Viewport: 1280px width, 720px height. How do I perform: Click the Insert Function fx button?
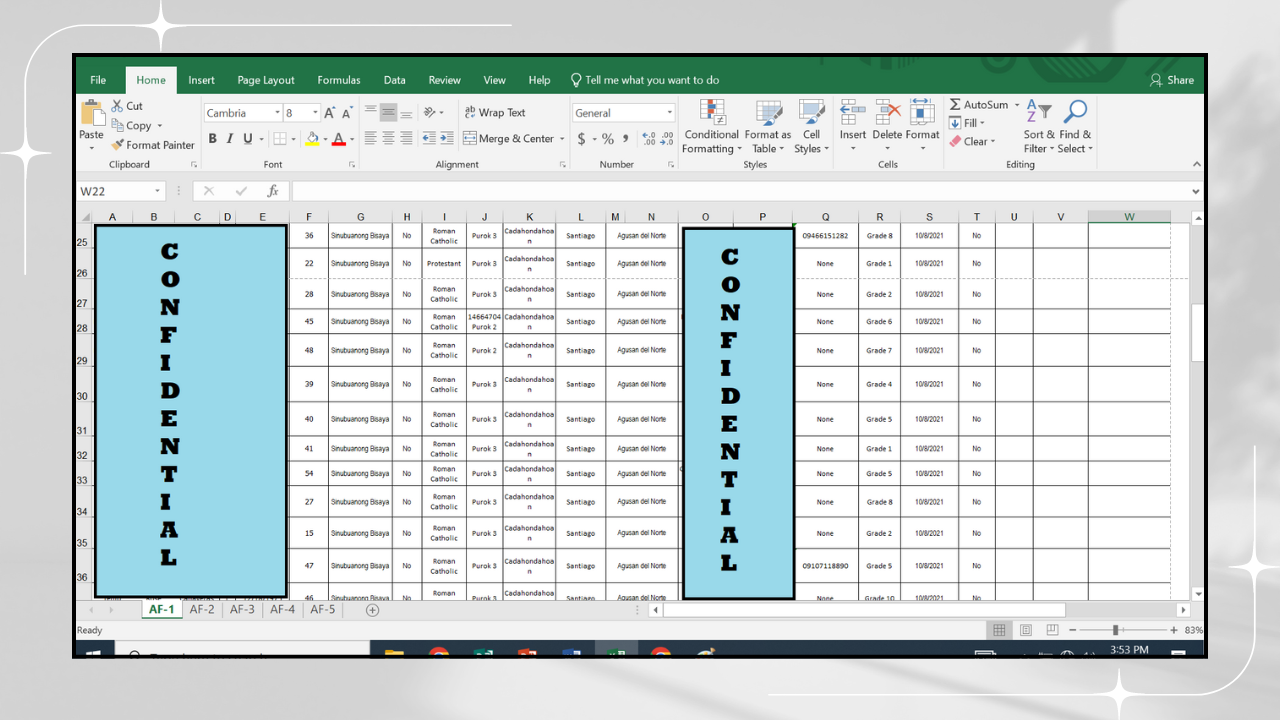[272, 191]
